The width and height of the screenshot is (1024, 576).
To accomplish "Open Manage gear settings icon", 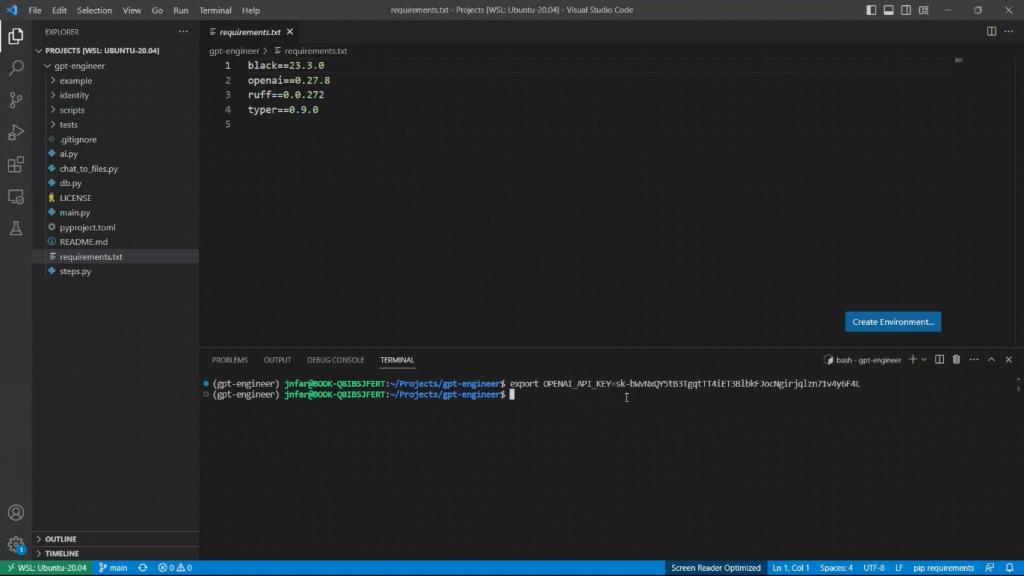I will 16,545.
